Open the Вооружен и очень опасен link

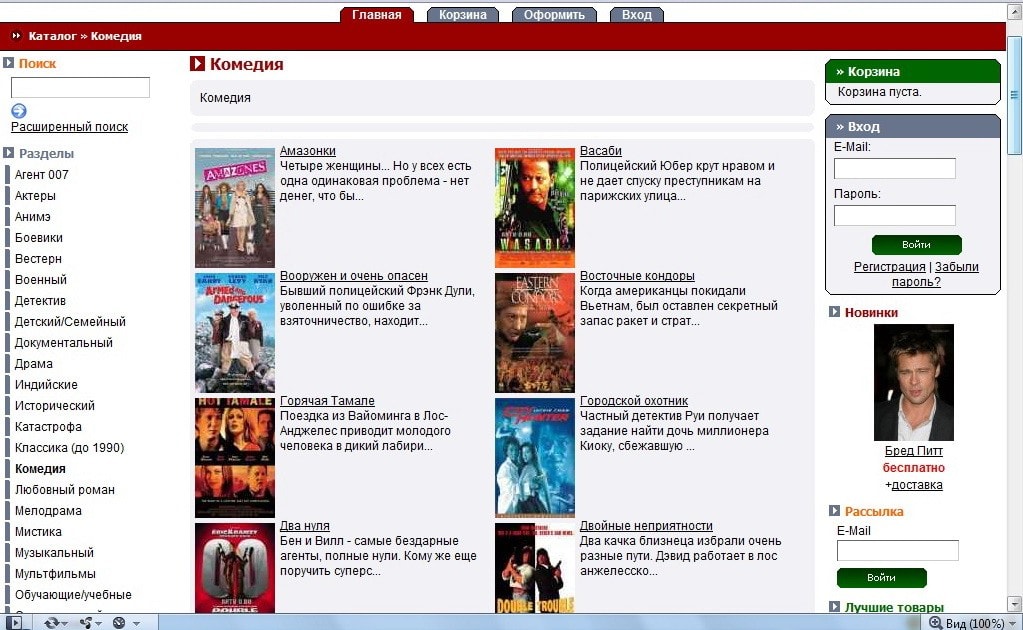354,276
